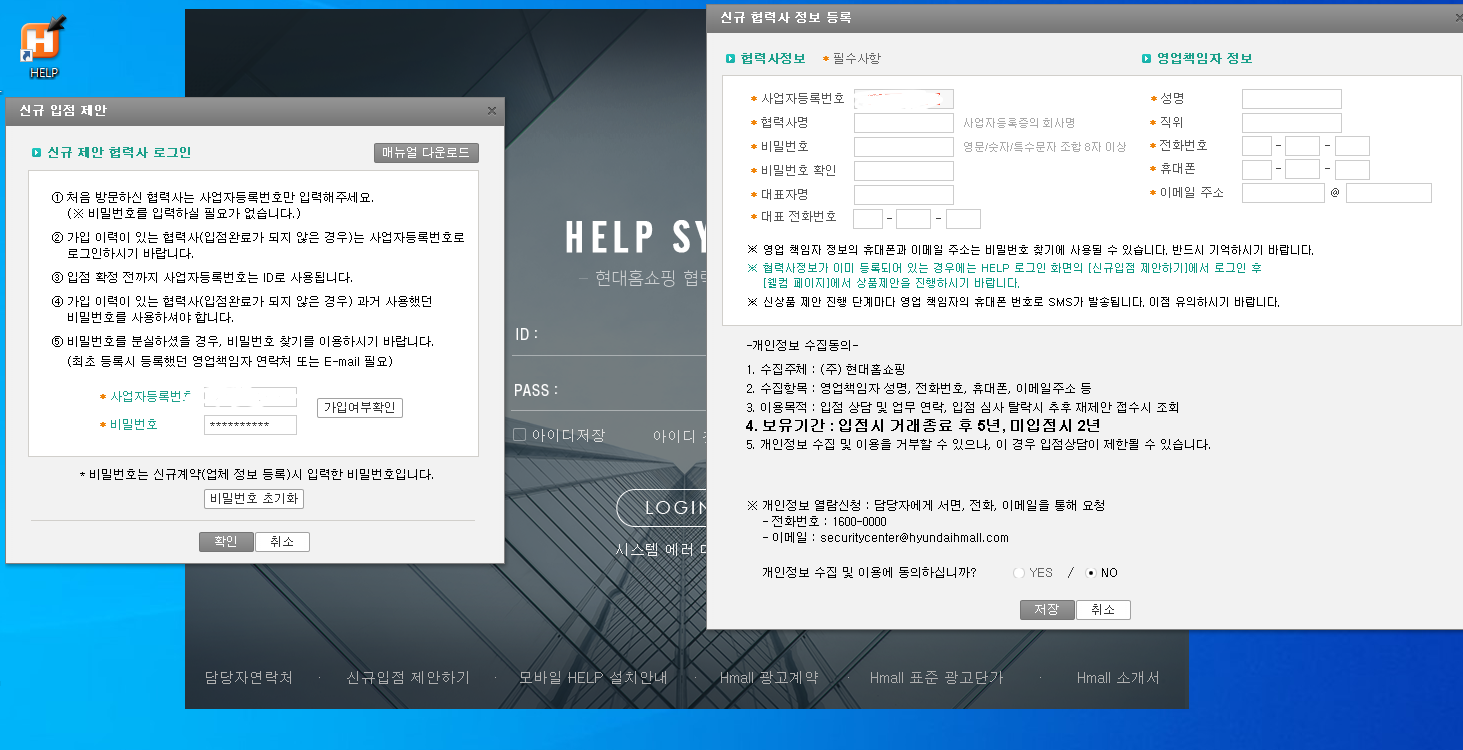Cancel the 신규 입점 제안 login dialog

tap(282, 542)
